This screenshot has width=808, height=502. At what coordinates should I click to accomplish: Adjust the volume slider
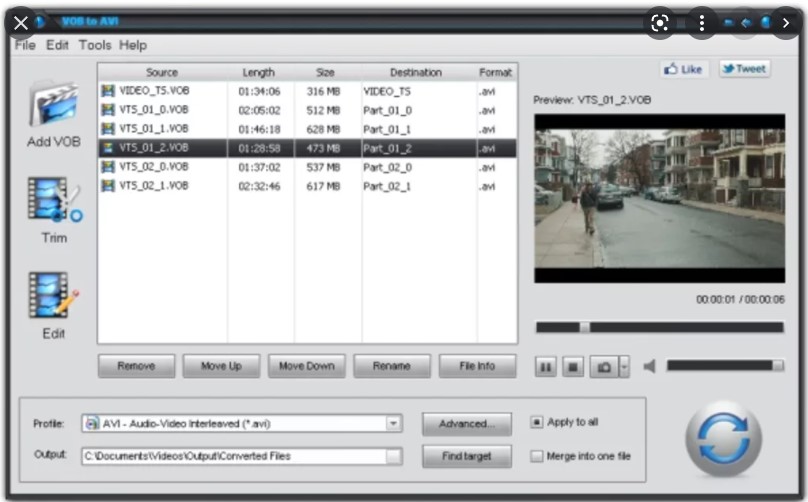click(725, 365)
